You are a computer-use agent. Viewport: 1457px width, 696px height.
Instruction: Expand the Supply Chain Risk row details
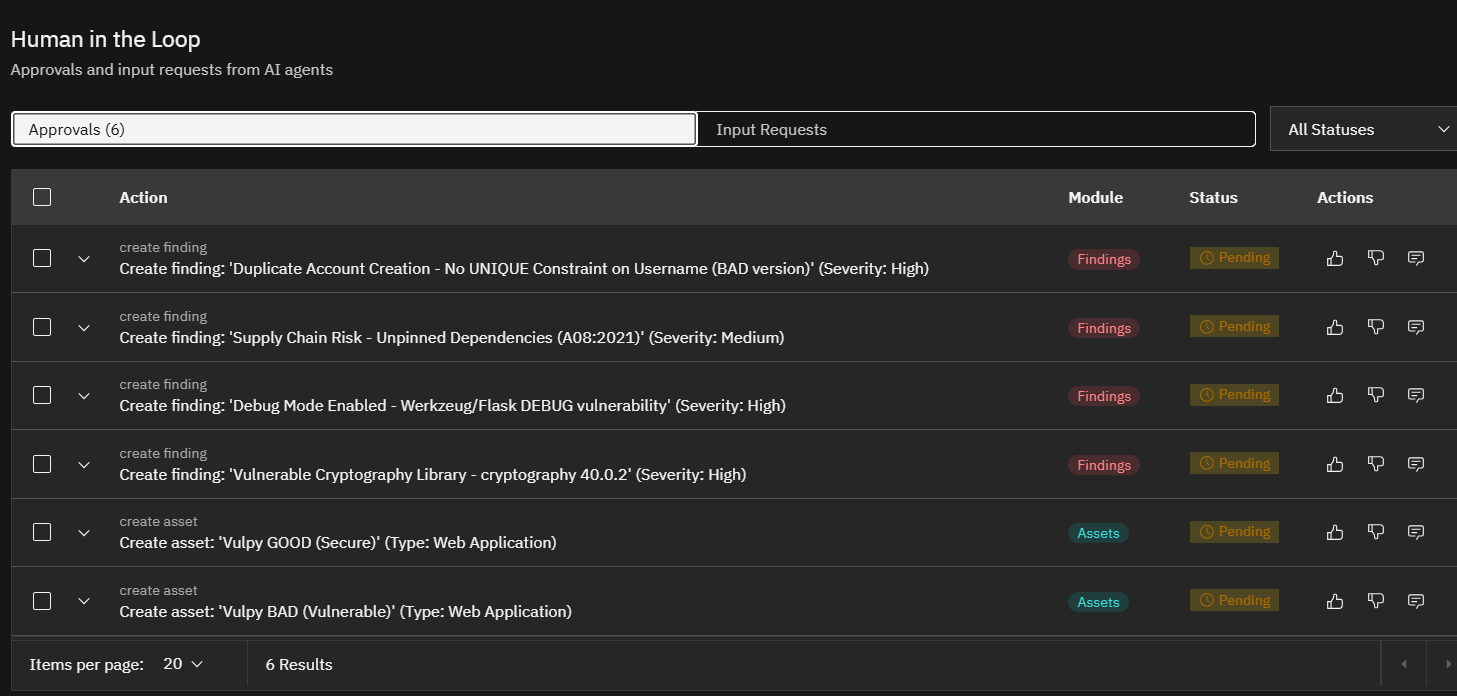[x=84, y=328]
